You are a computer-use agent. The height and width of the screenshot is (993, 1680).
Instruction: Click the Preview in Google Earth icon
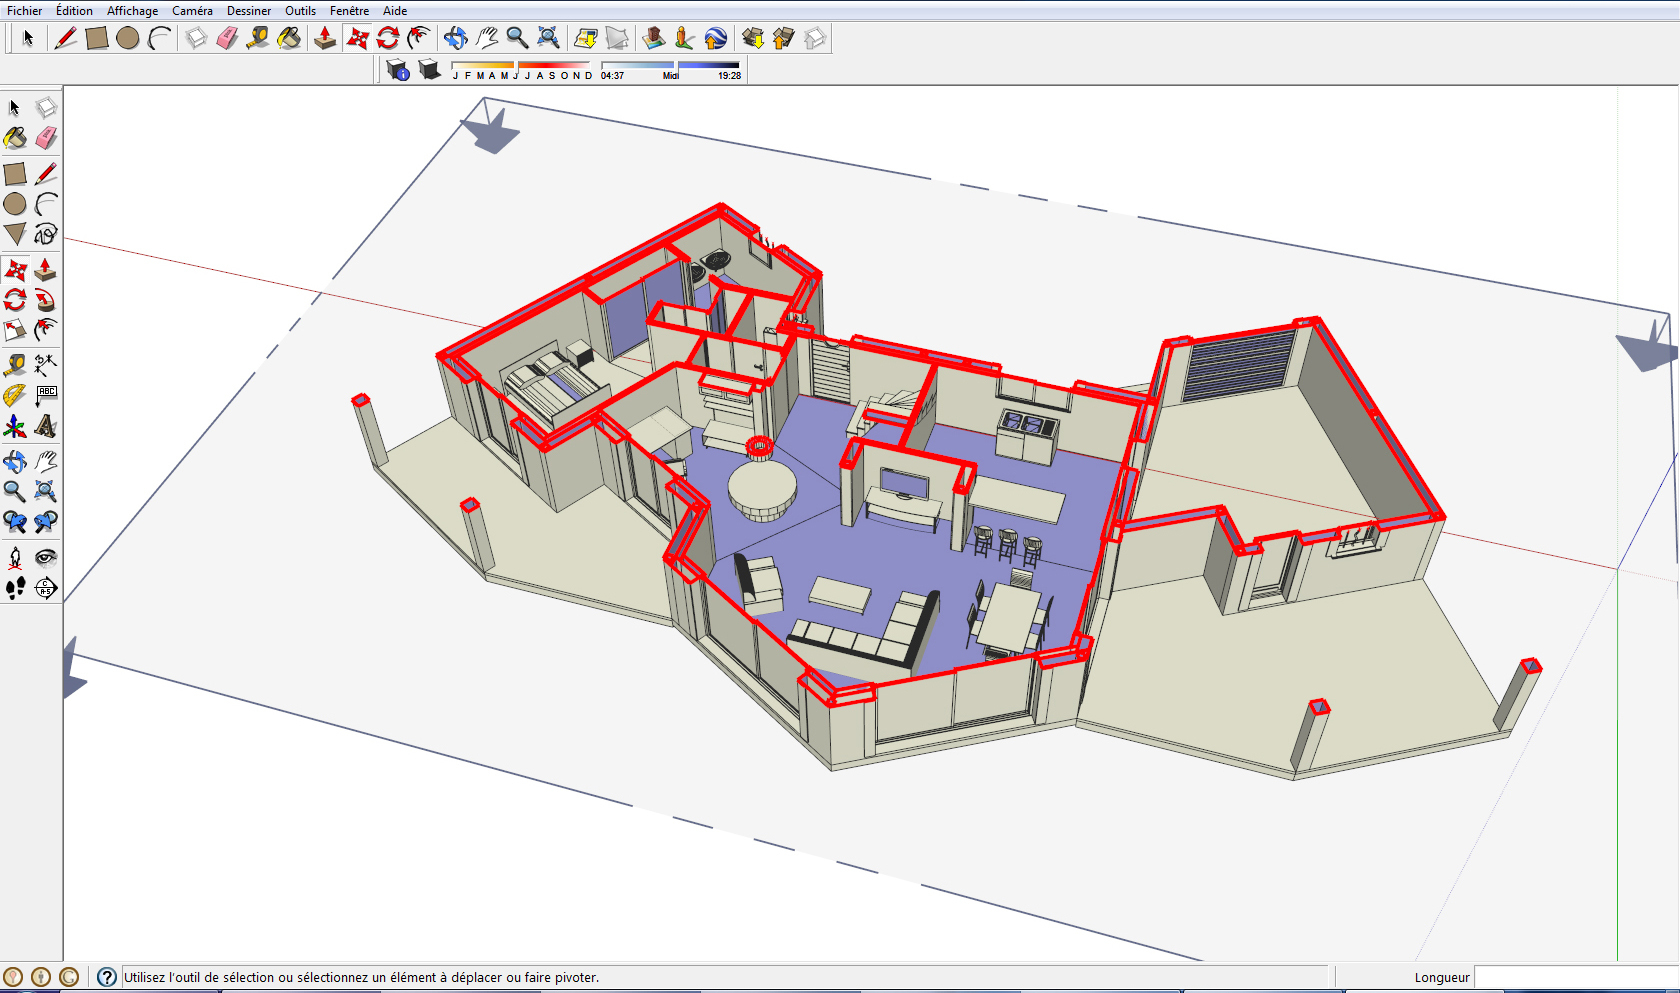pos(716,39)
